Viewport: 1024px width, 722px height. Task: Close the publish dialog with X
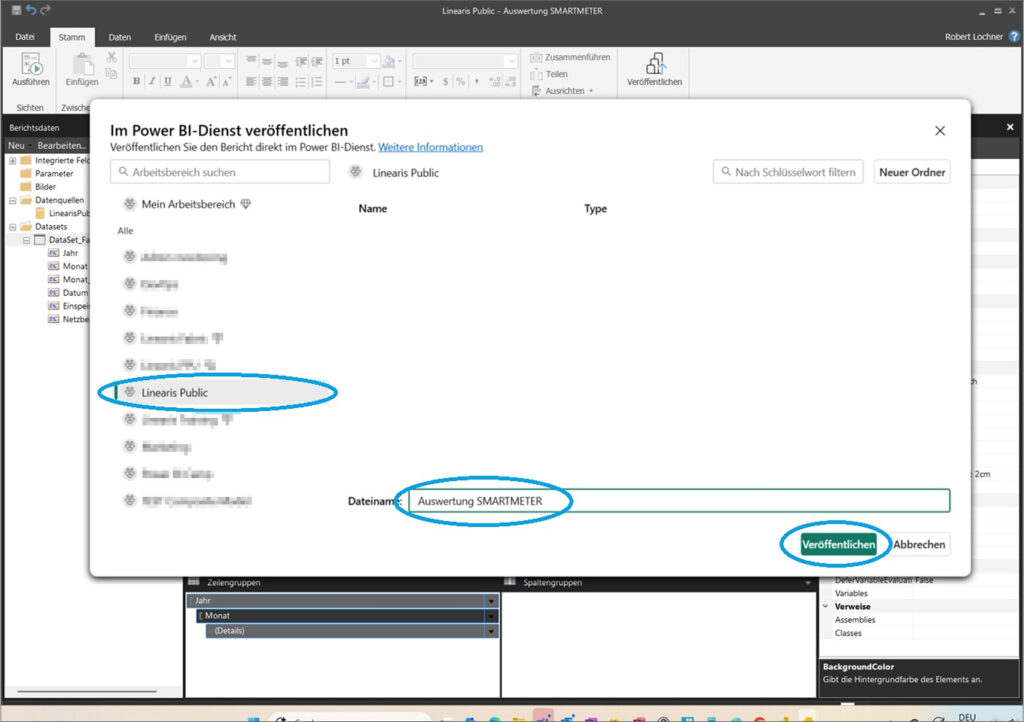click(x=939, y=131)
